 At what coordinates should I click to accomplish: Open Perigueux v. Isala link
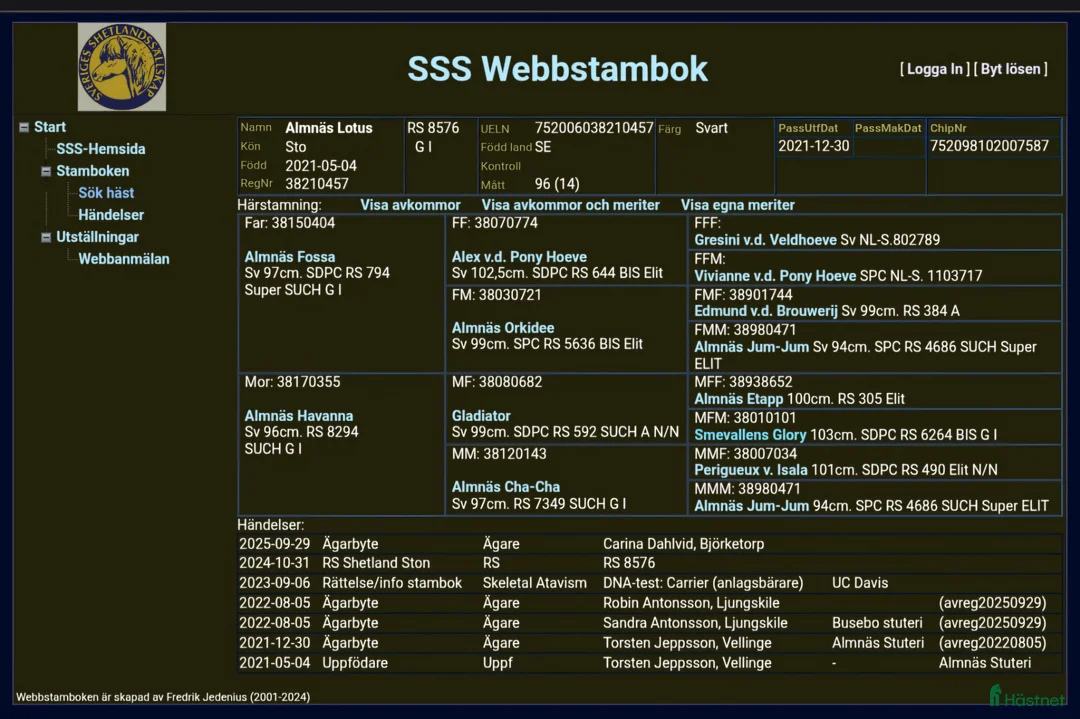[x=751, y=470]
